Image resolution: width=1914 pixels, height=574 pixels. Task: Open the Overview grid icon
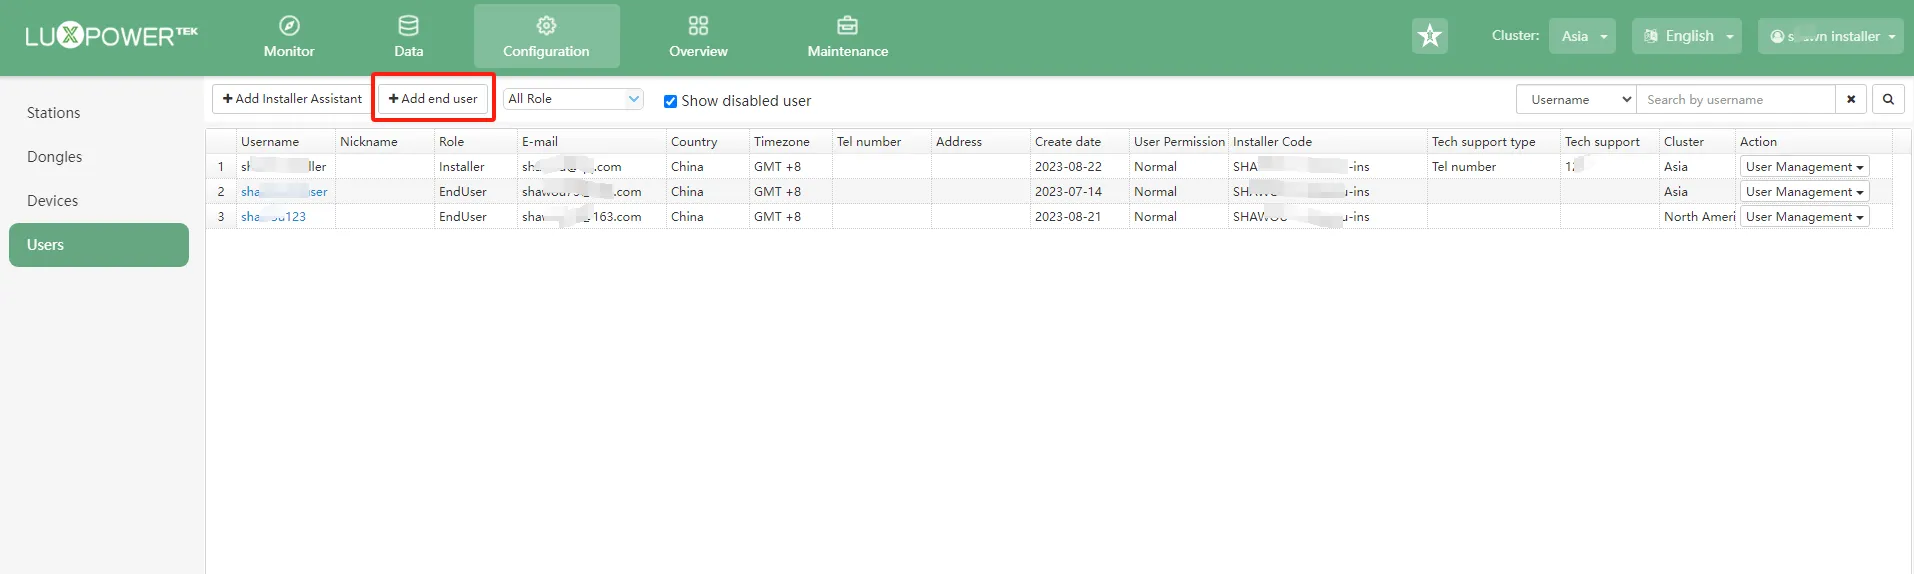point(698,26)
